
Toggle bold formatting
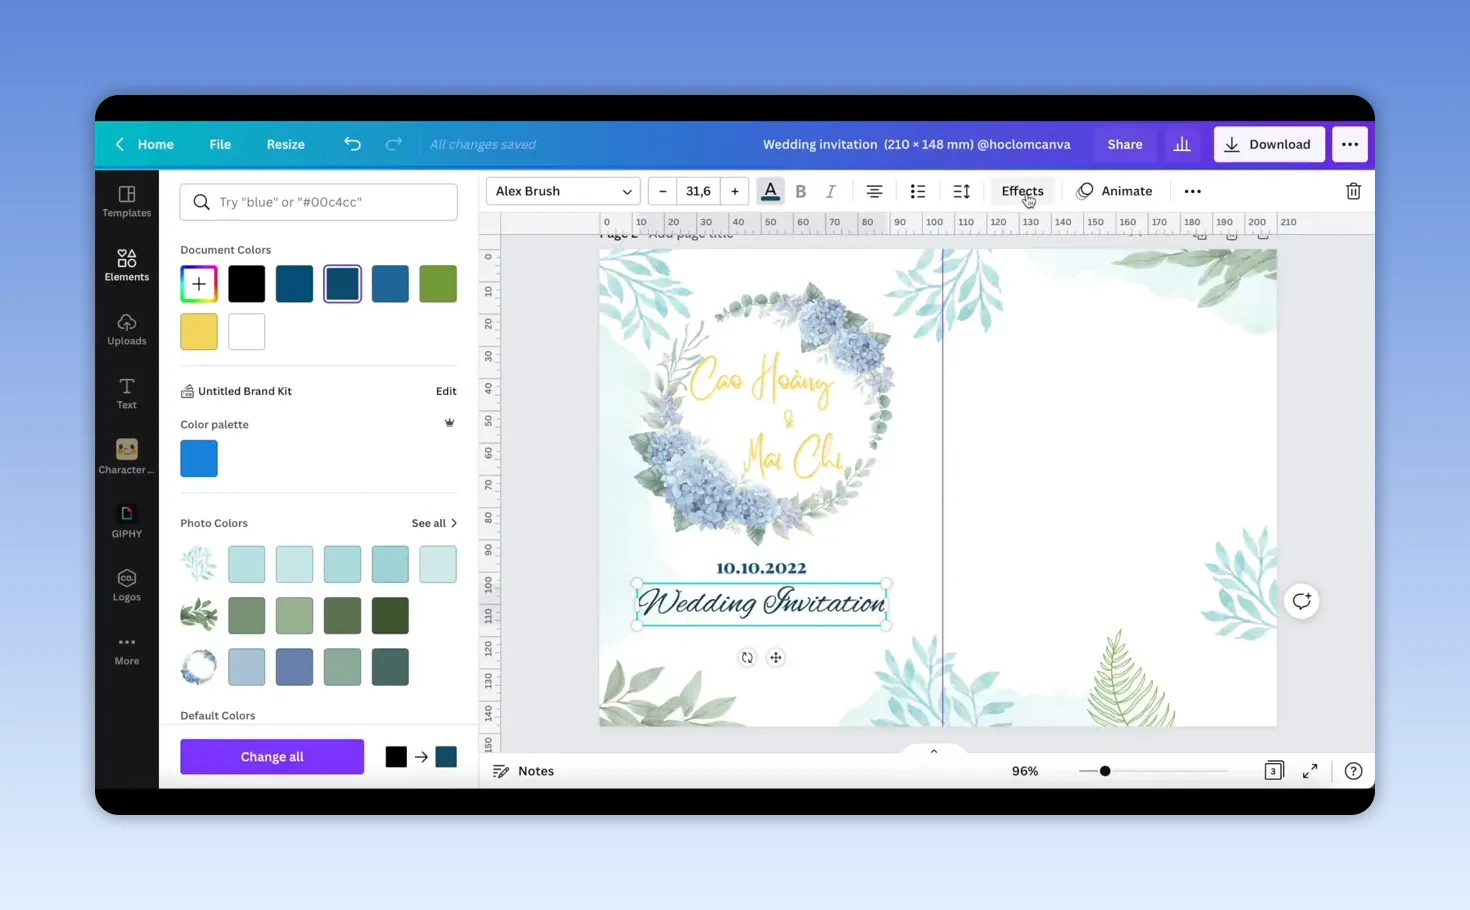(x=801, y=191)
